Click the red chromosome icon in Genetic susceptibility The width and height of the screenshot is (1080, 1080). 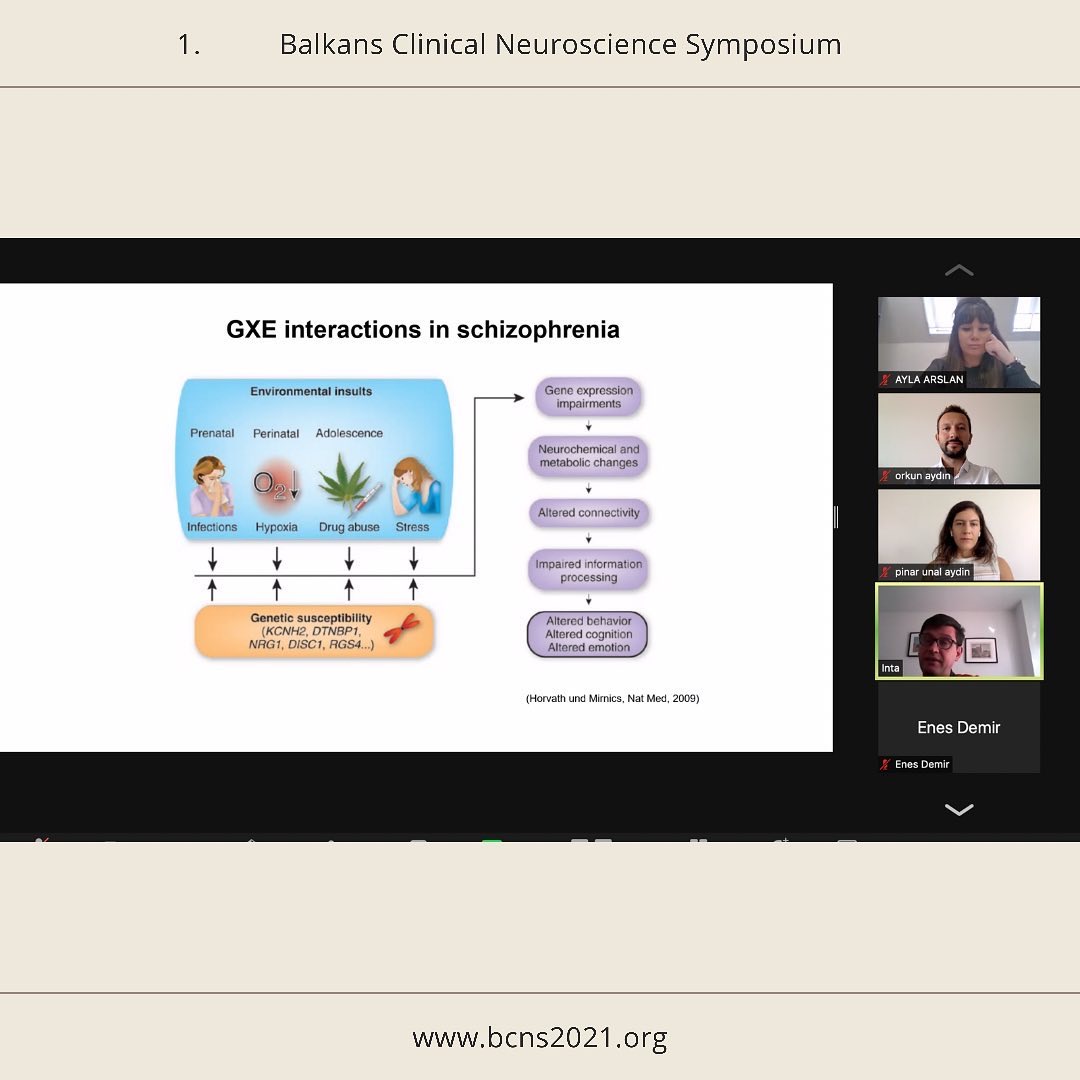coord(402,629)
